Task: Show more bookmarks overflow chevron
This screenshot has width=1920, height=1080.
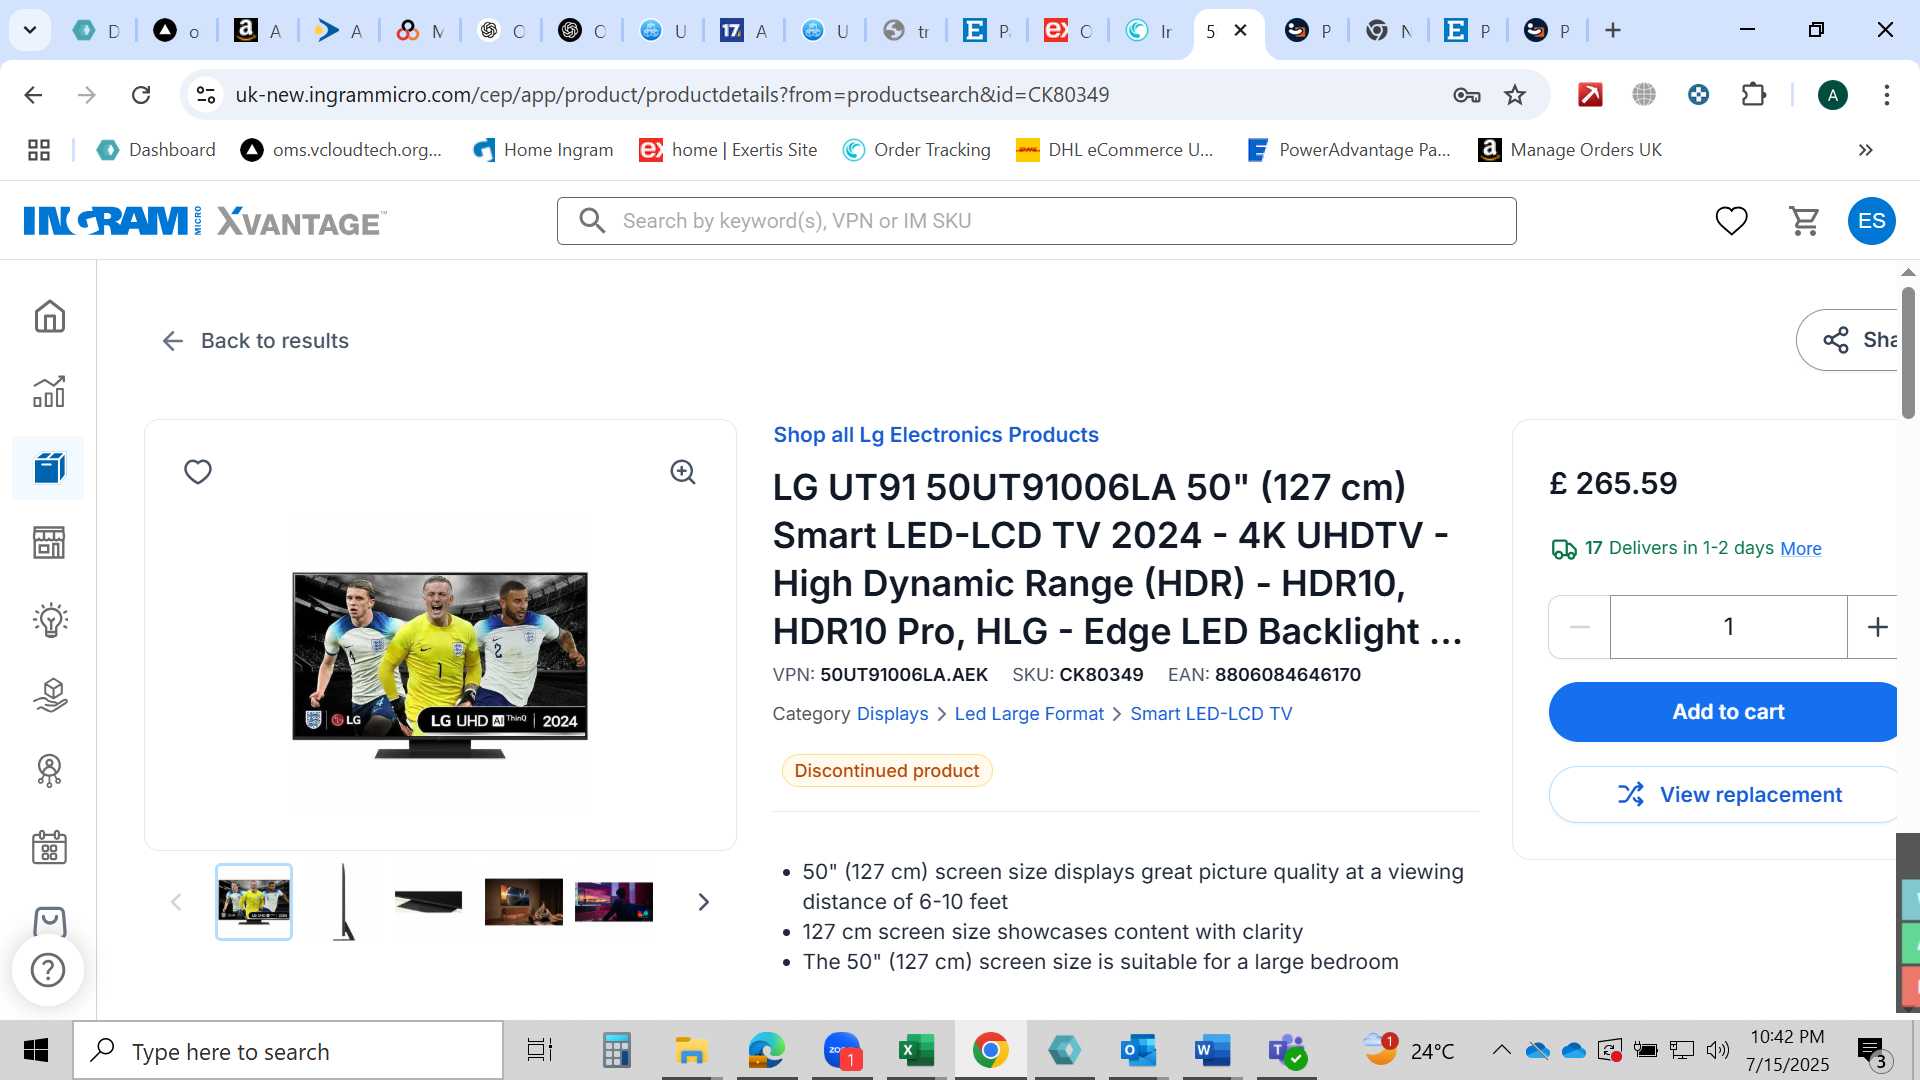Action: point(1865,150)
